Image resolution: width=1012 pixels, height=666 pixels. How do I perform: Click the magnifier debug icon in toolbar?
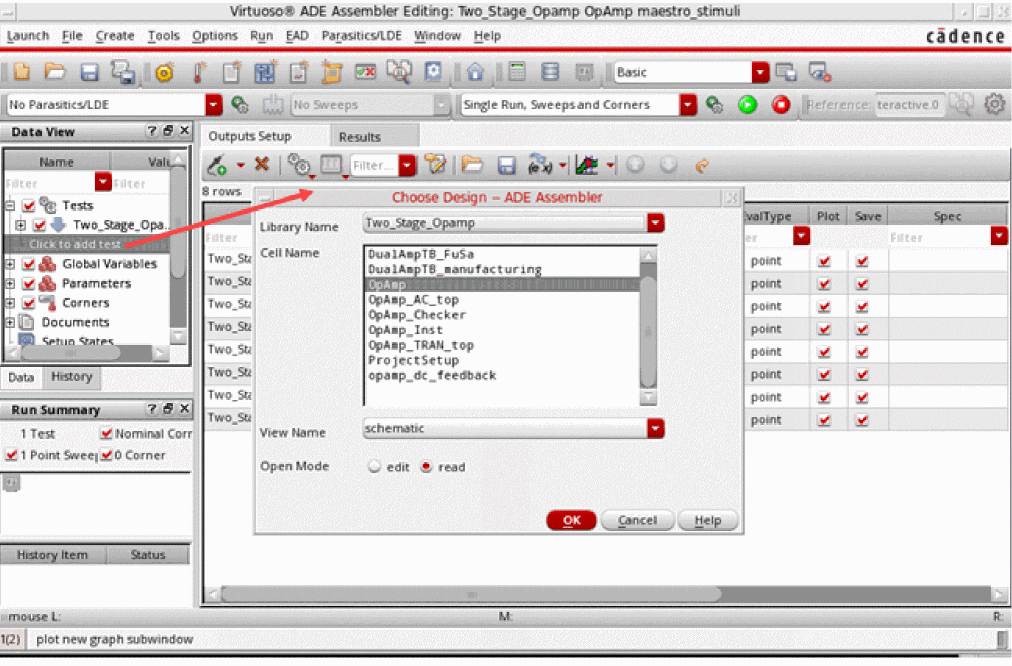tap(400, 72)
